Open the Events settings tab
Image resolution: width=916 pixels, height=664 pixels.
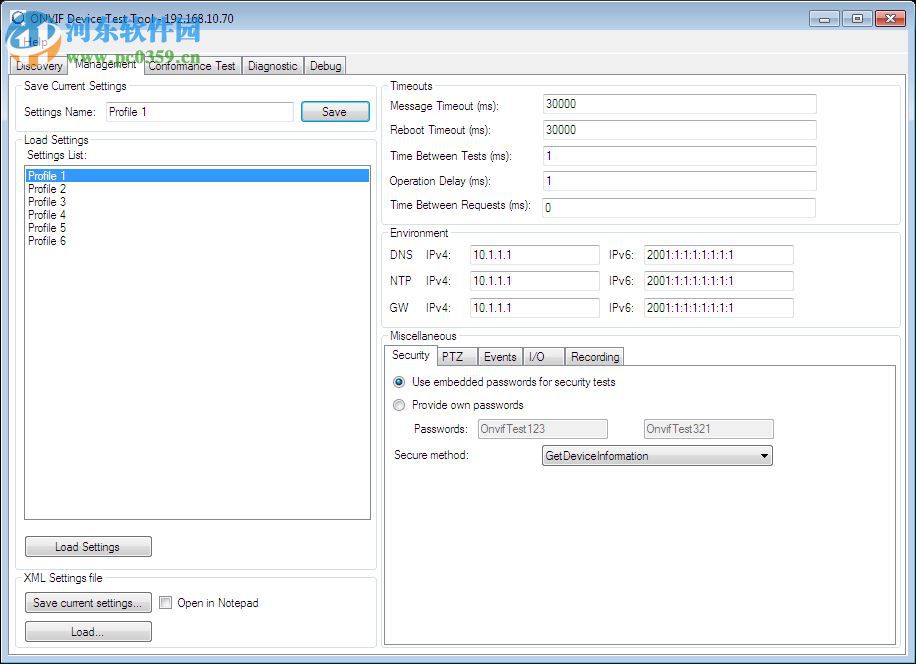[x=500, y=356]
